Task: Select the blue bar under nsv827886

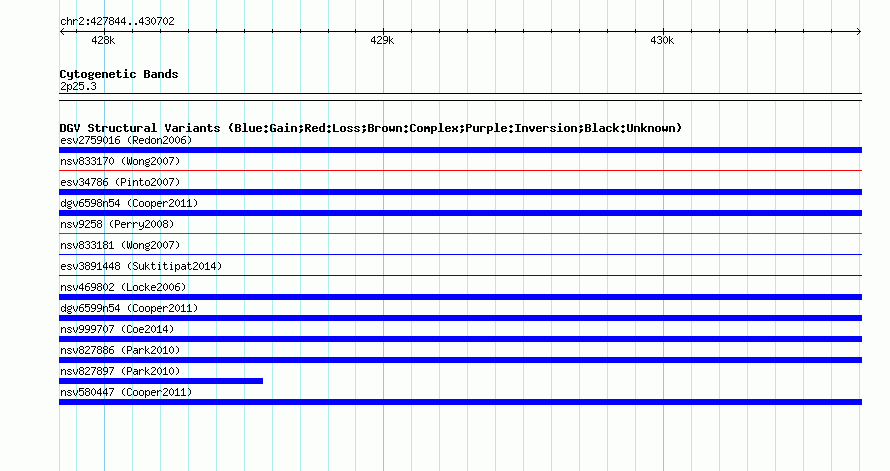Action: [460, 360]
